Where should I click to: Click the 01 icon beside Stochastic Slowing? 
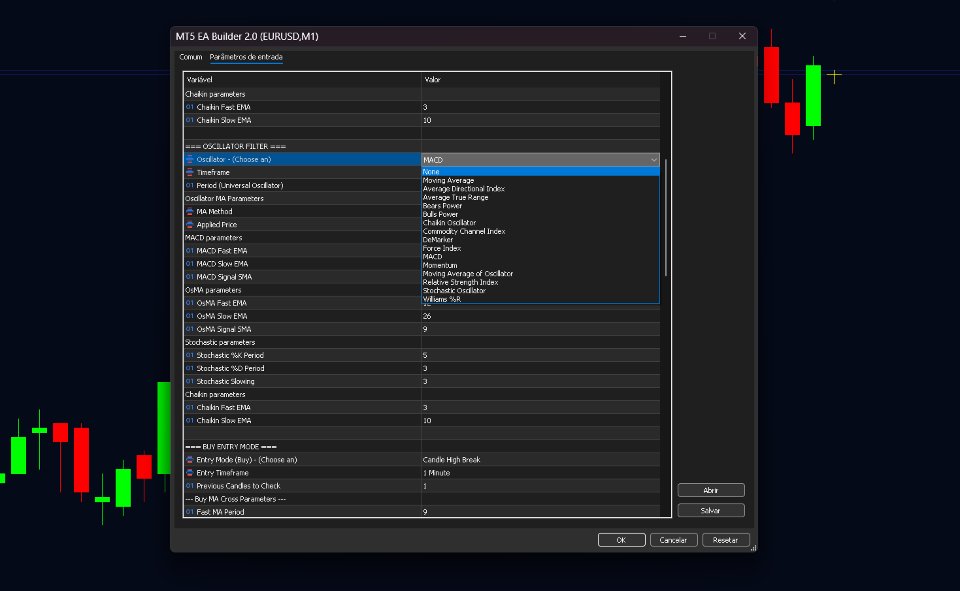point(190,382)
